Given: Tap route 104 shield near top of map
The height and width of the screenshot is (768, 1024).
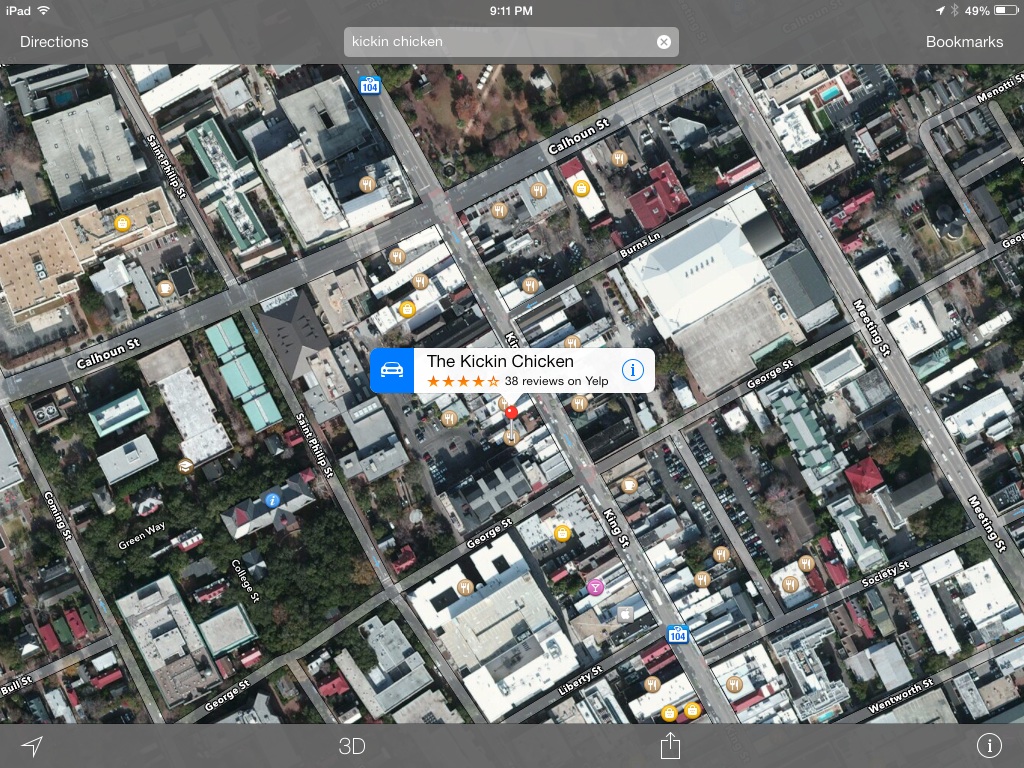Looking at the screenshot, I should coord(370,86).
